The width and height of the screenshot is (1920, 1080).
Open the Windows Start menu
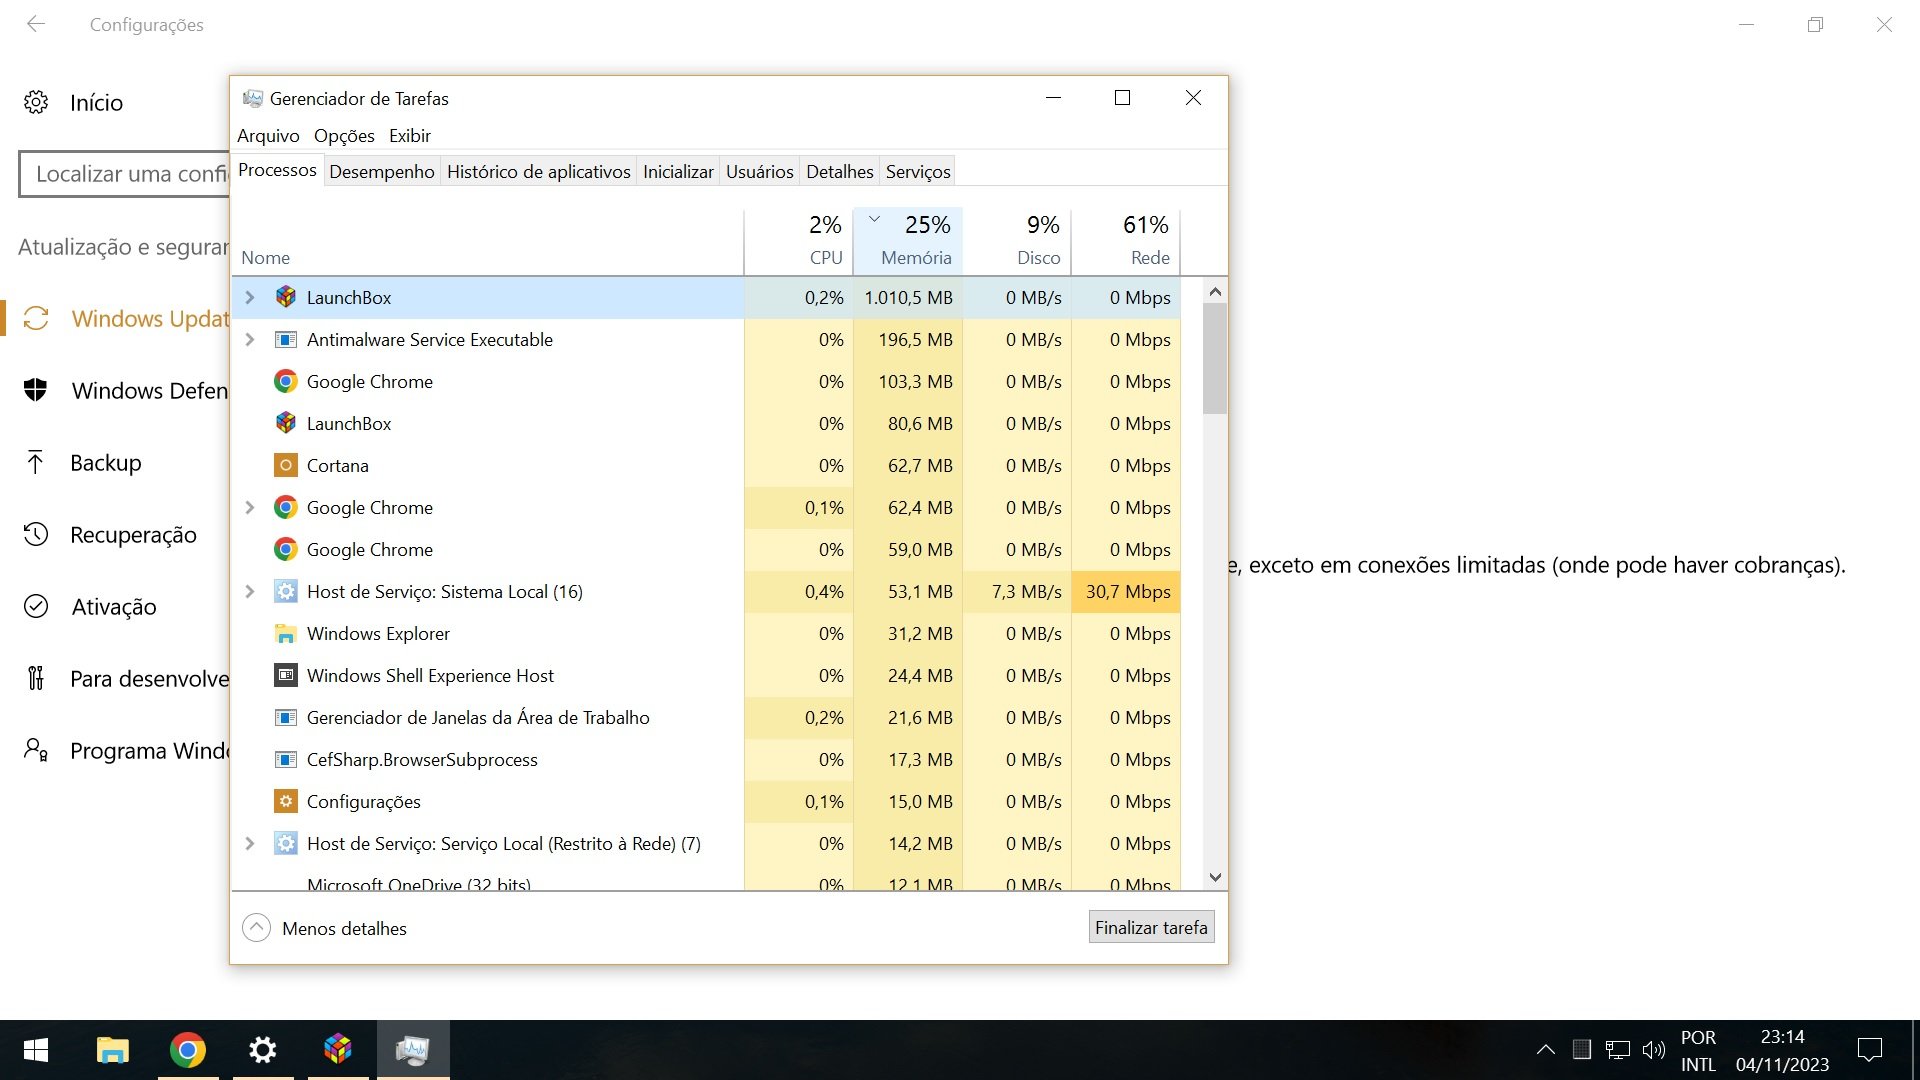click(36, 1050)
